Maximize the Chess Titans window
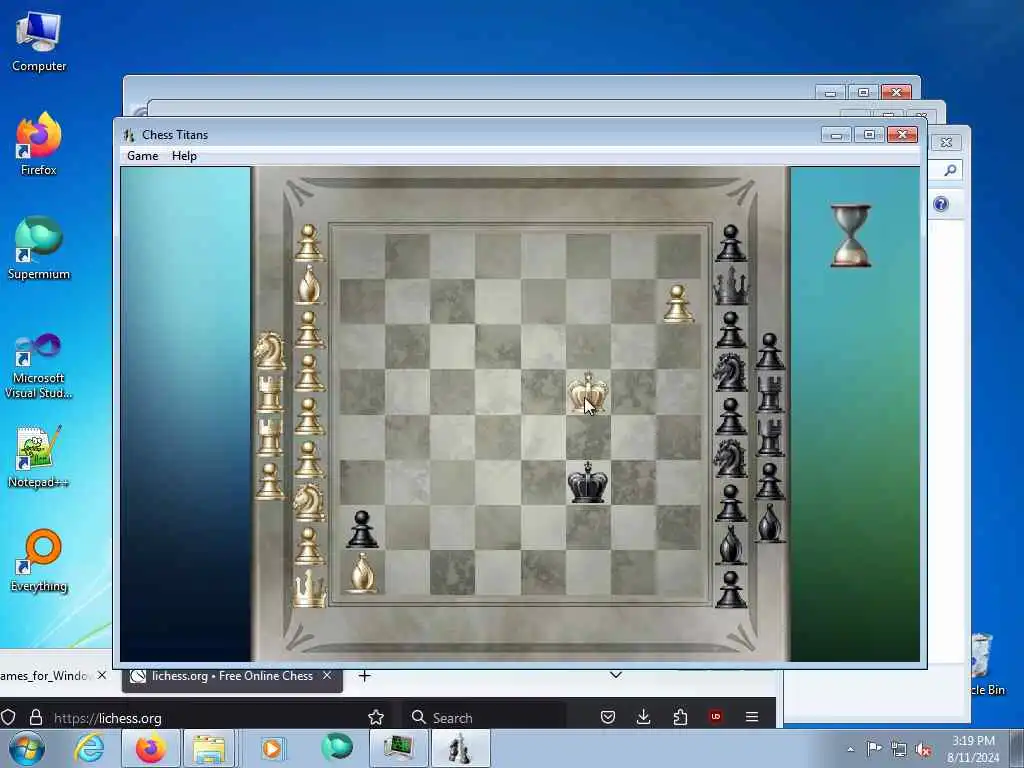The image size is (1024, 768). tap(869, 135)
